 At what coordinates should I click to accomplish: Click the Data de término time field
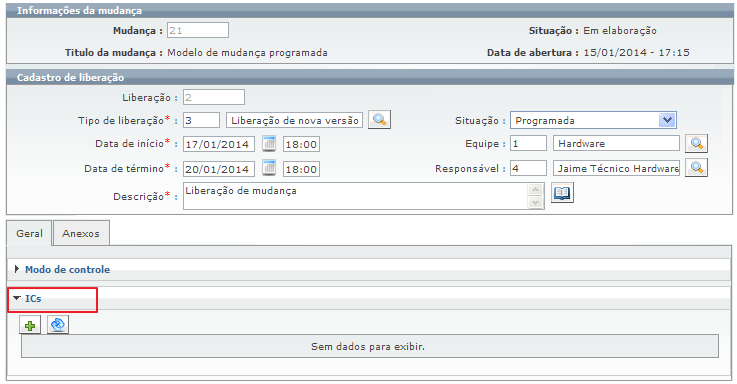tap(301, 169)
